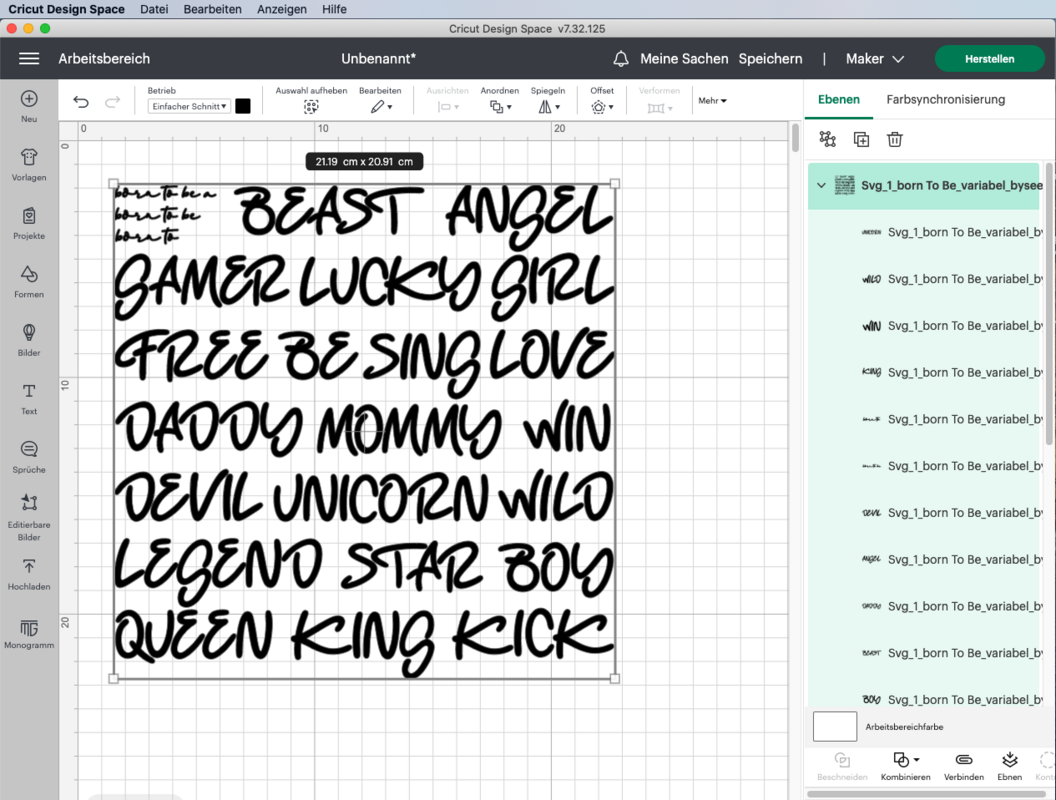
Task: Expand the Maker machine dropdown
Action: [x=874, y=59]
